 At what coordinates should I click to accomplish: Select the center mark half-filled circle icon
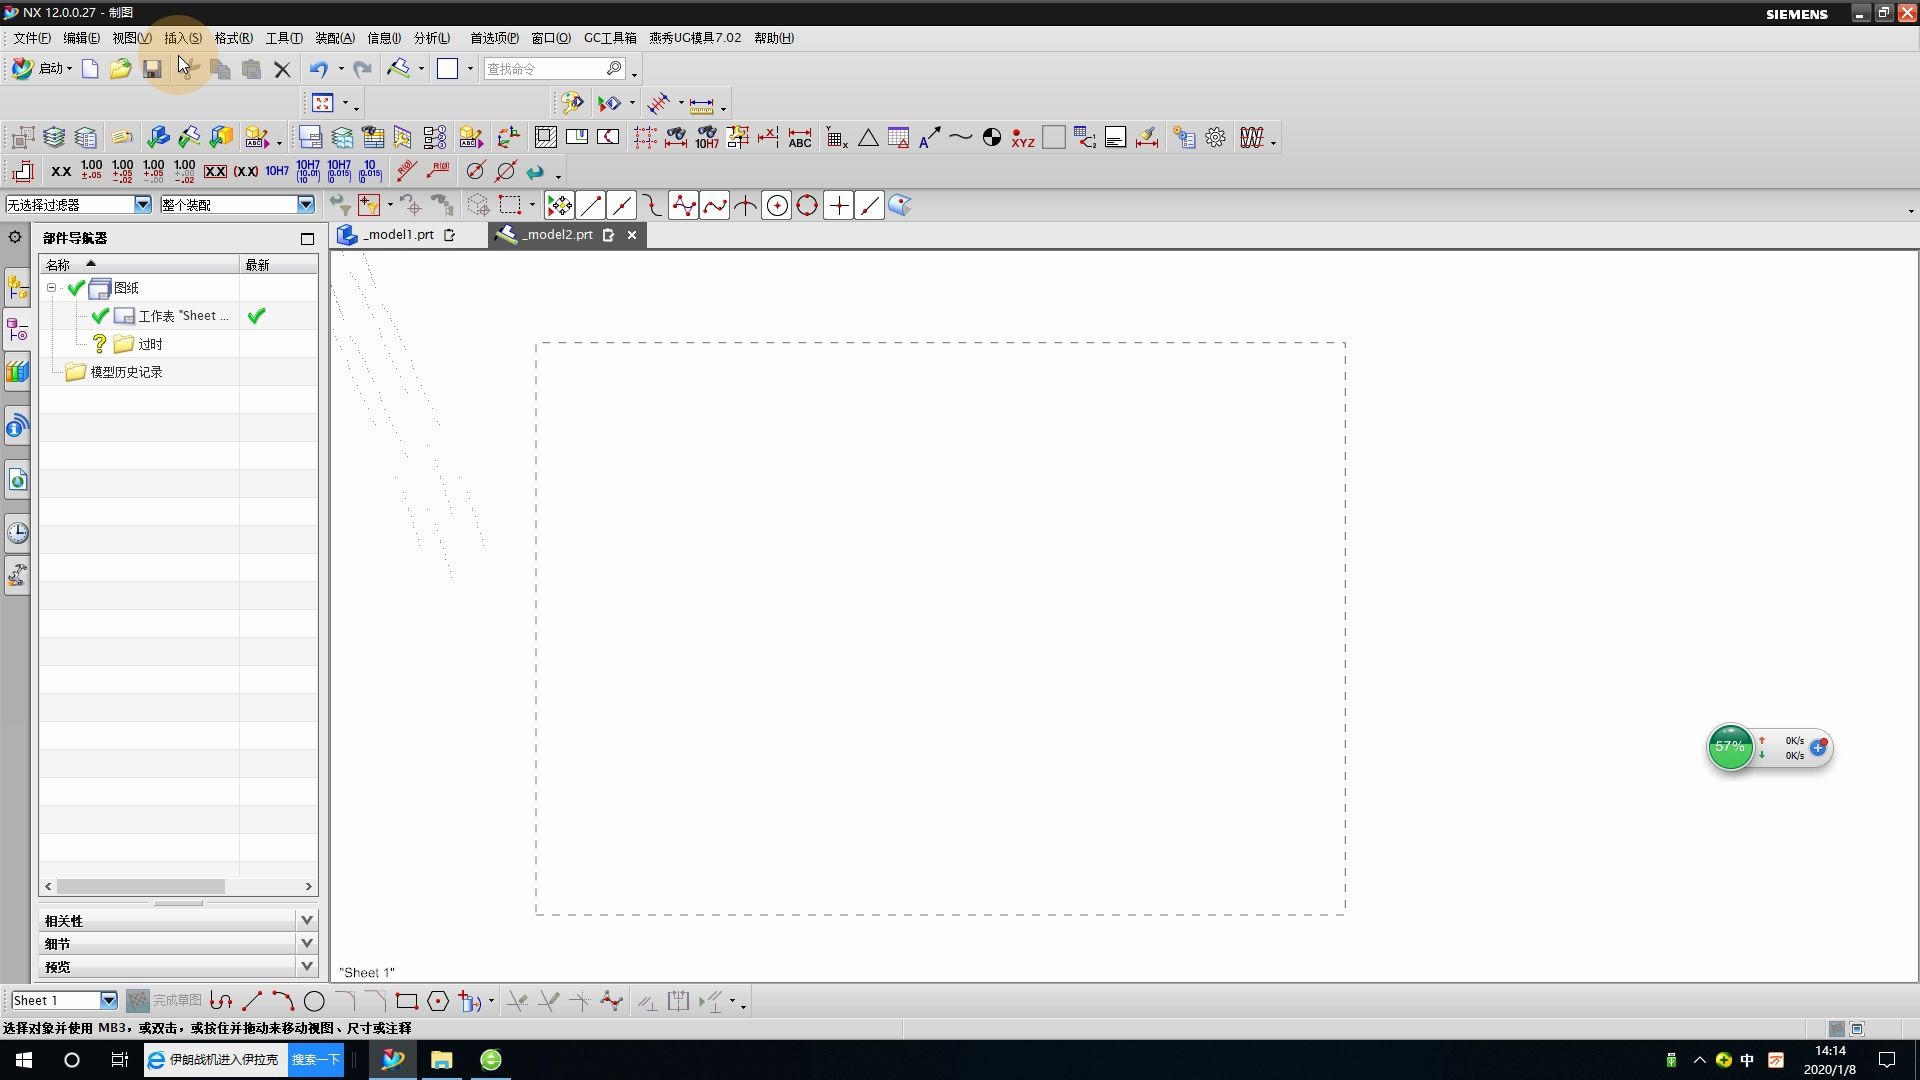(x=991, y=138)
